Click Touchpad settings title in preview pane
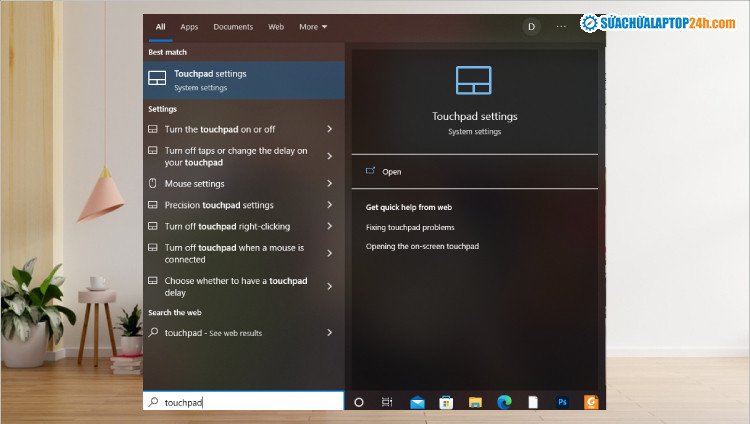The height and width of the screenshot is (424, 750). tap(474, 116)
